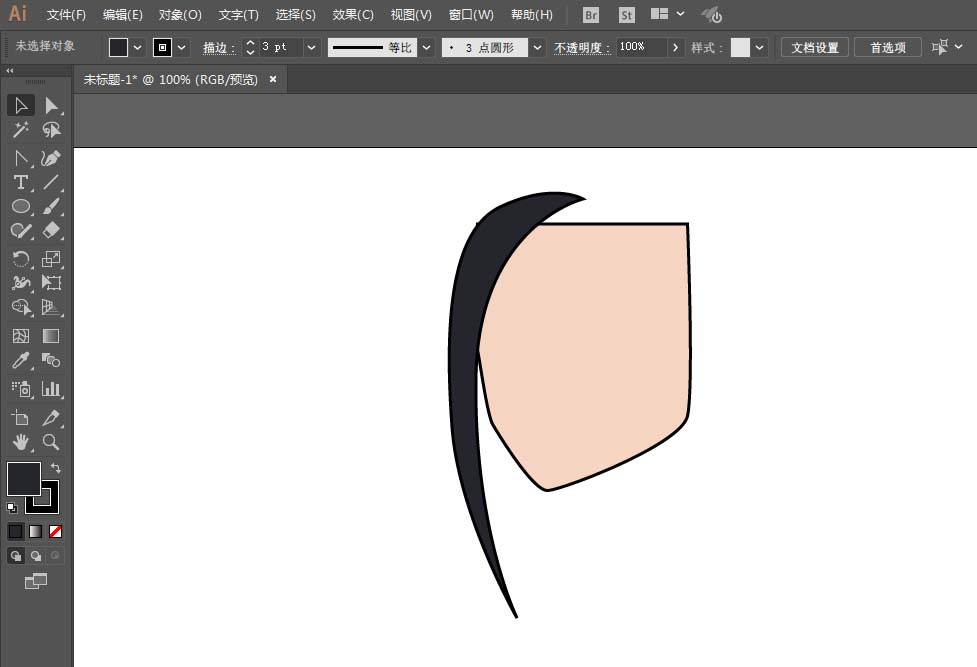Select the Magic Wand tool
This screenshot has height=667, width=977.
pyautogui.click(x=20, y=130)
